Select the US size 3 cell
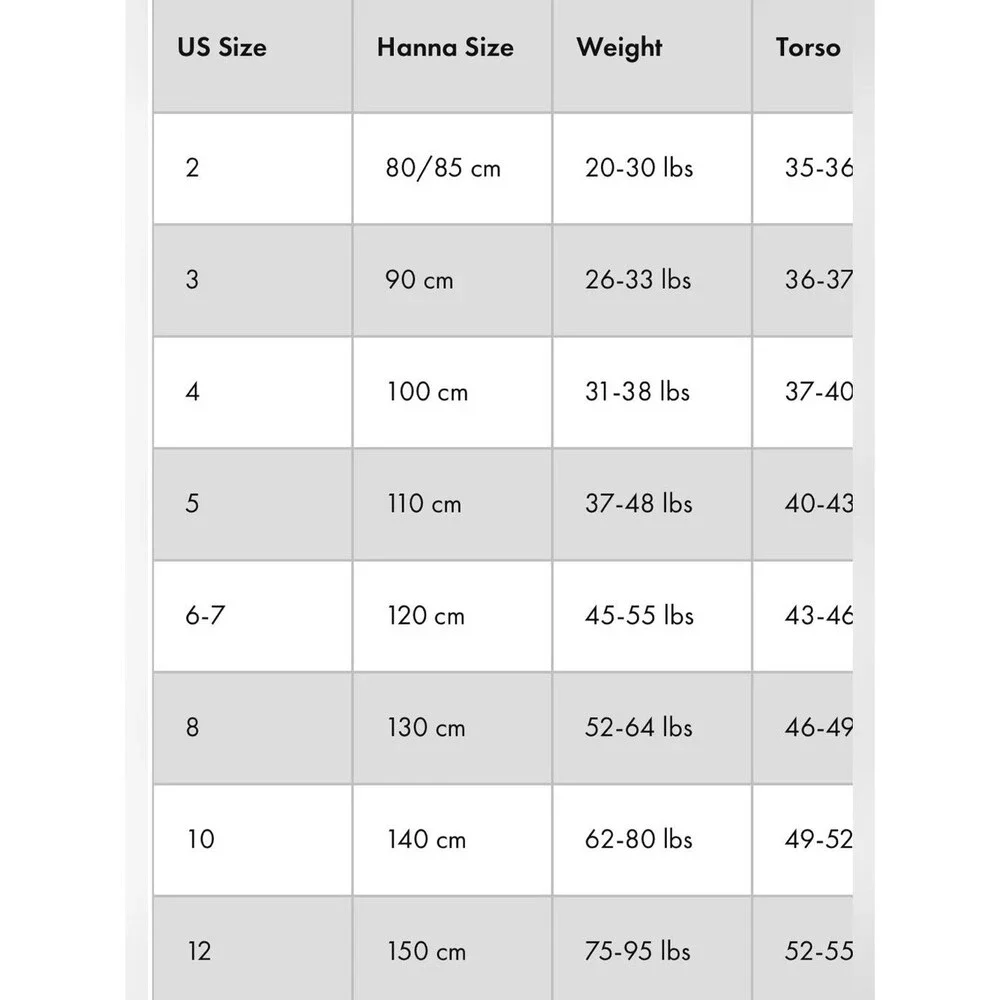The width and height of the screenshot is (1000, 1000). click(253, 280)
